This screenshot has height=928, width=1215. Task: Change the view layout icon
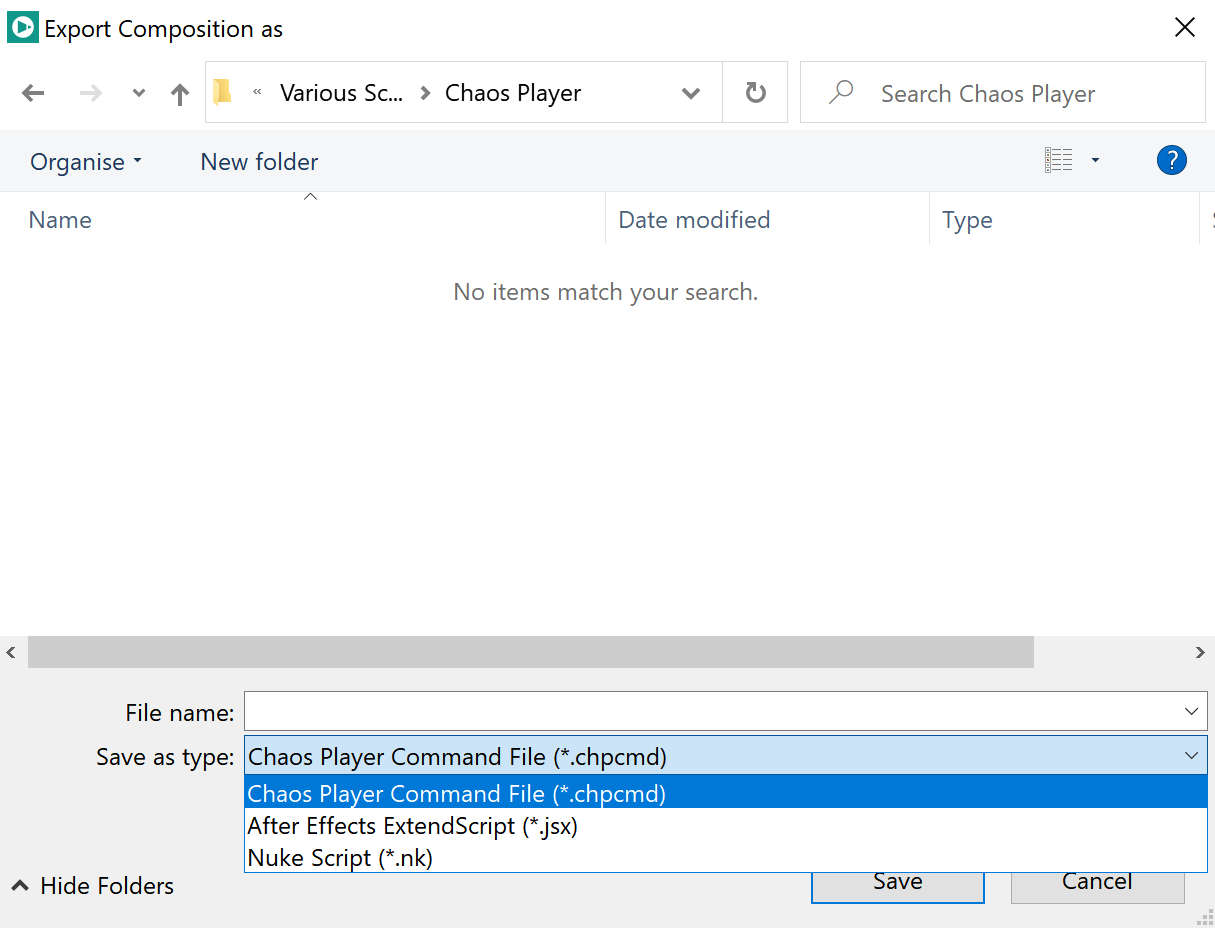click(1058, 160)
